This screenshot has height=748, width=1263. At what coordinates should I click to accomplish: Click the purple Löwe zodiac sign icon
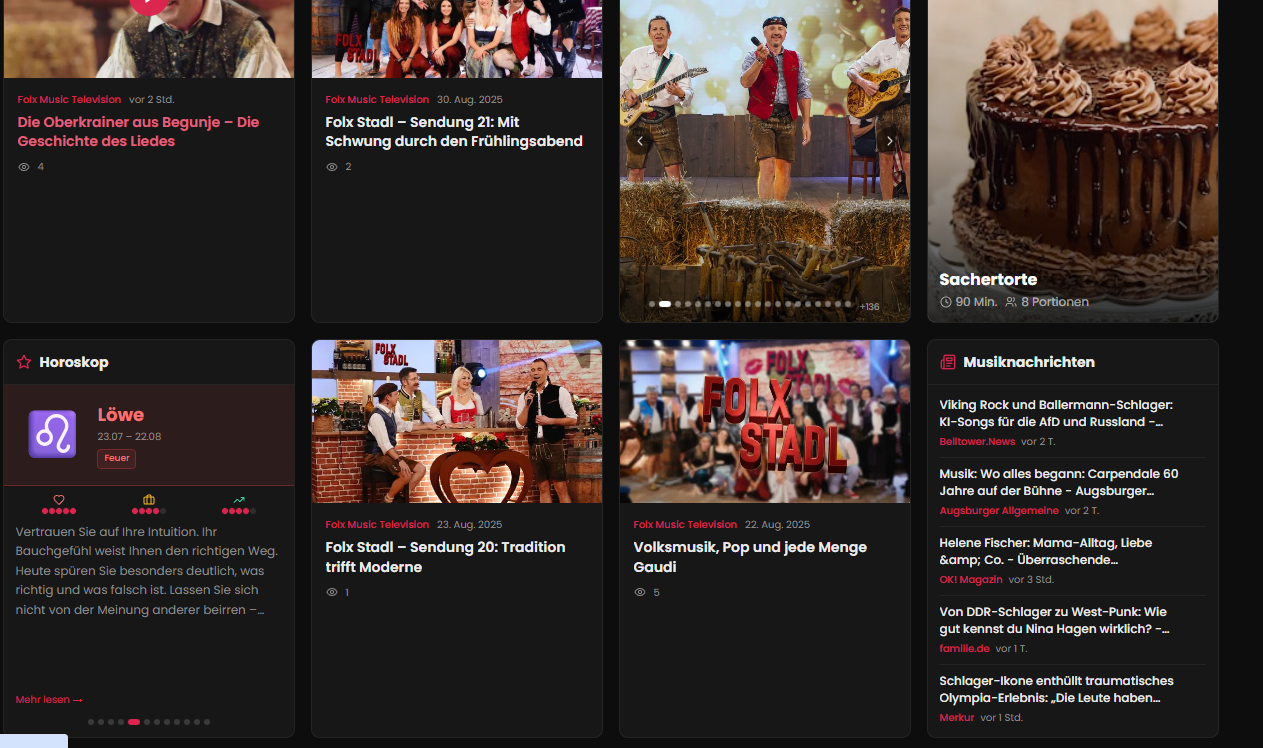coord(52,434)
